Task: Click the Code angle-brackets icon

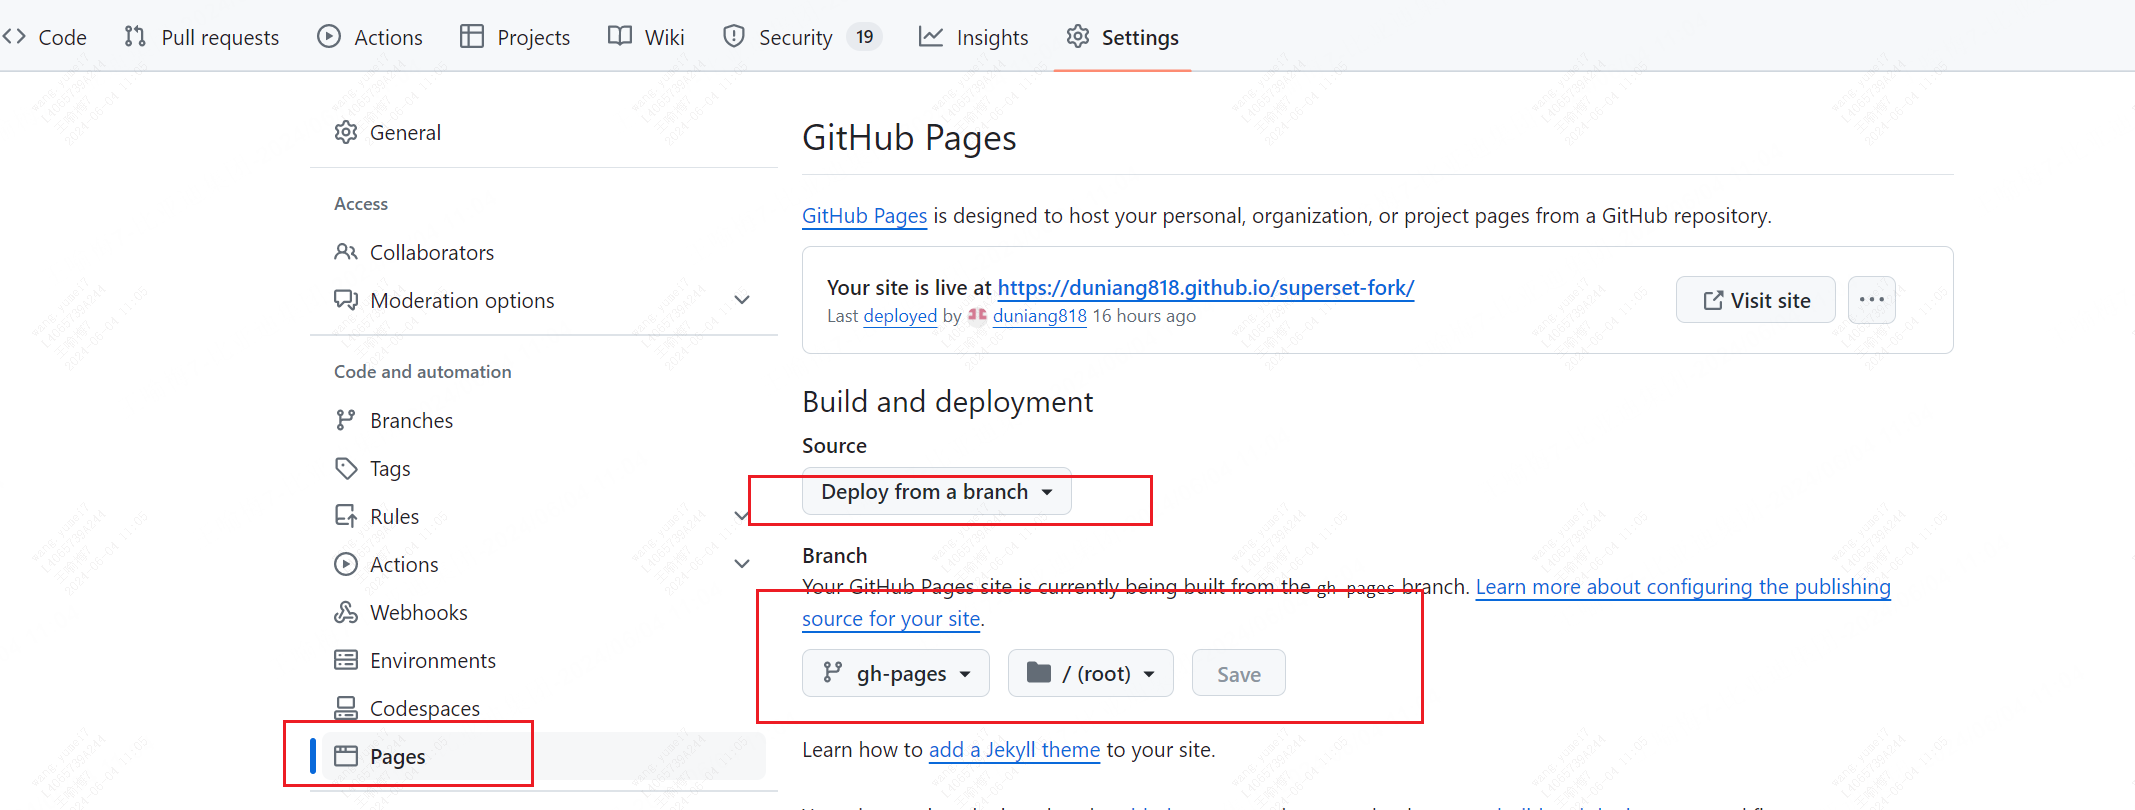Action: tap(14, 37)
